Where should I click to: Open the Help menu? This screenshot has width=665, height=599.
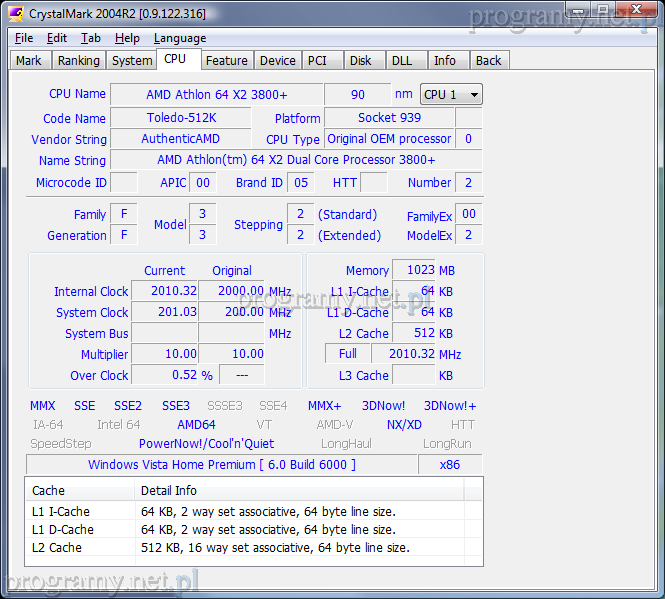pyautogui.click(x=127, y=38)
